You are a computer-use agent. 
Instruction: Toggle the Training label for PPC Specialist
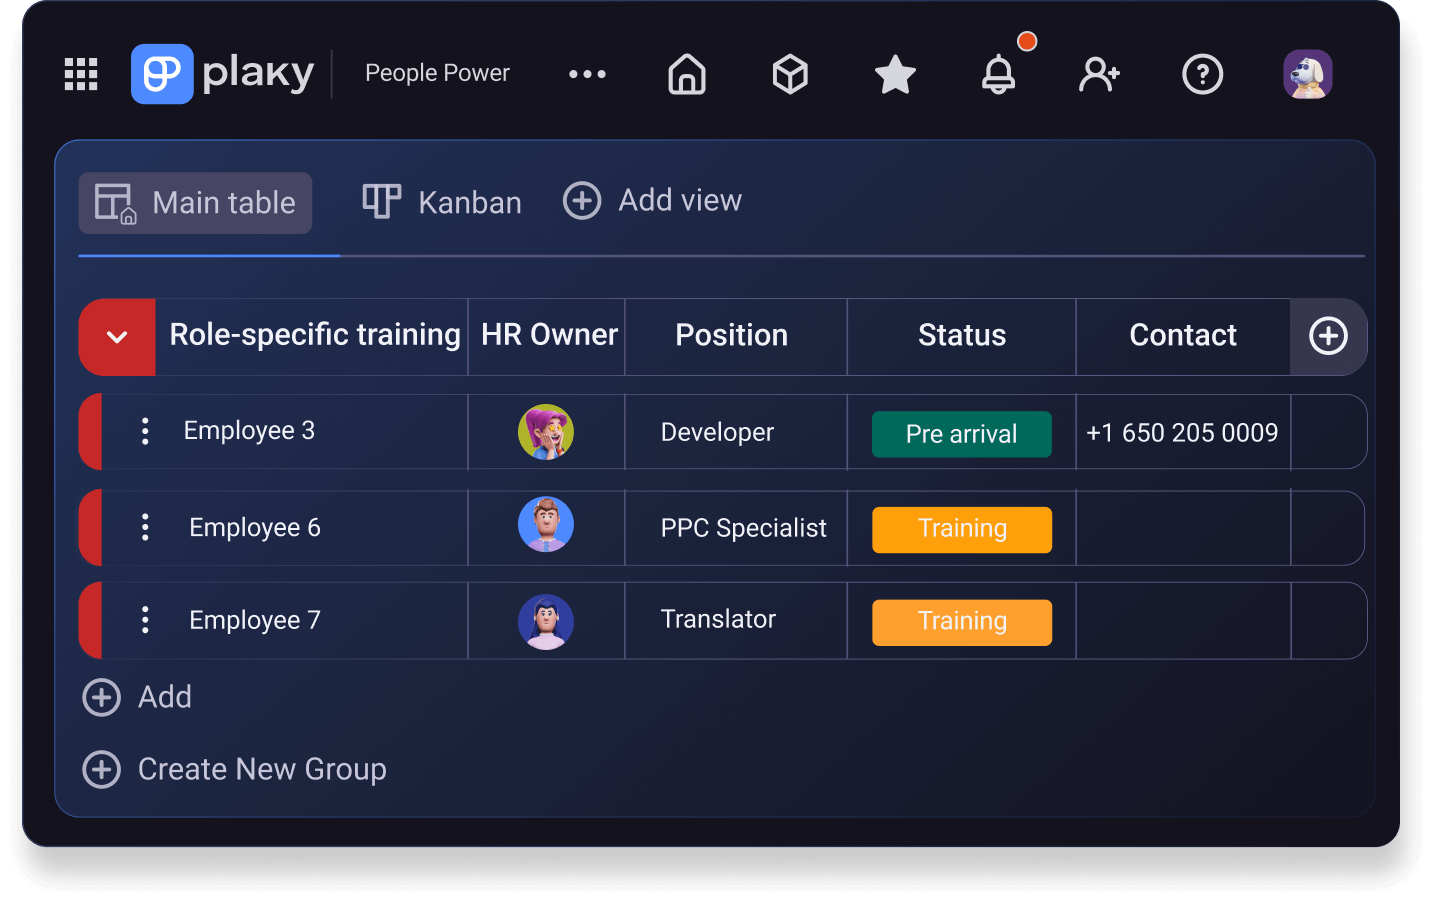(x=962, y=529)
